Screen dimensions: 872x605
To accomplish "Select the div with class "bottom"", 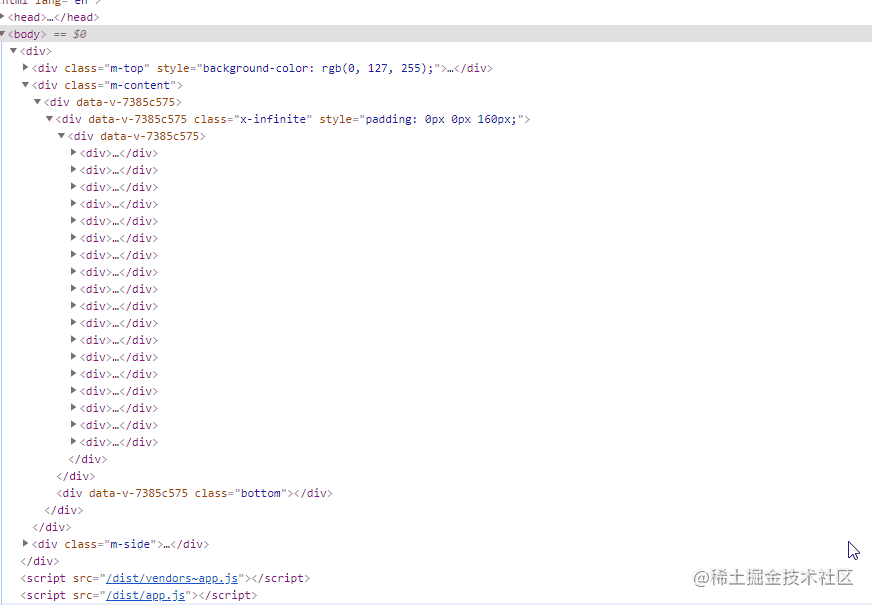I will pos(194,493).
